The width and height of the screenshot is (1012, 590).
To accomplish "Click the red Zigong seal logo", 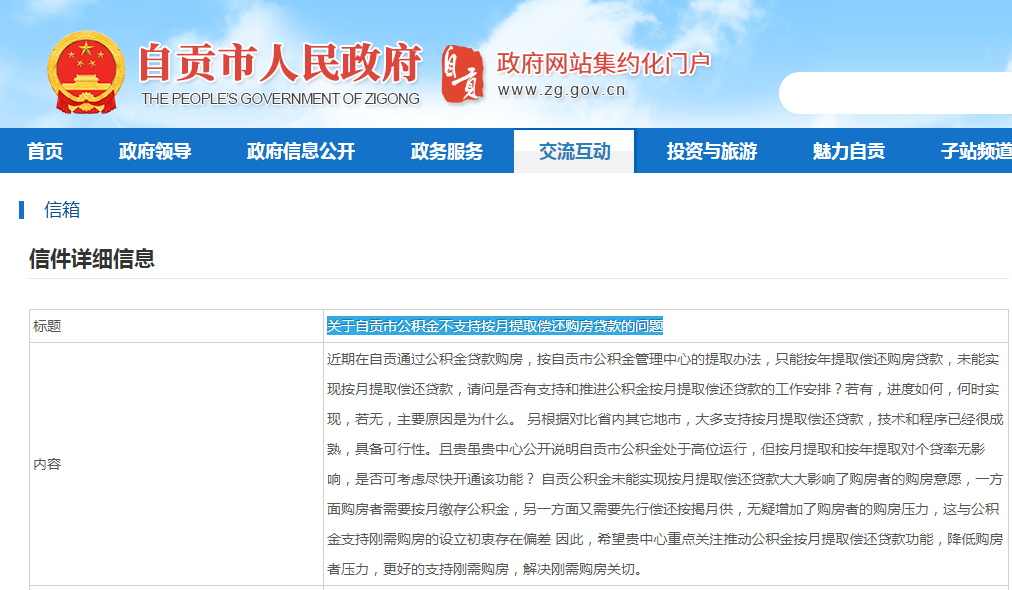I will point(461,73).
